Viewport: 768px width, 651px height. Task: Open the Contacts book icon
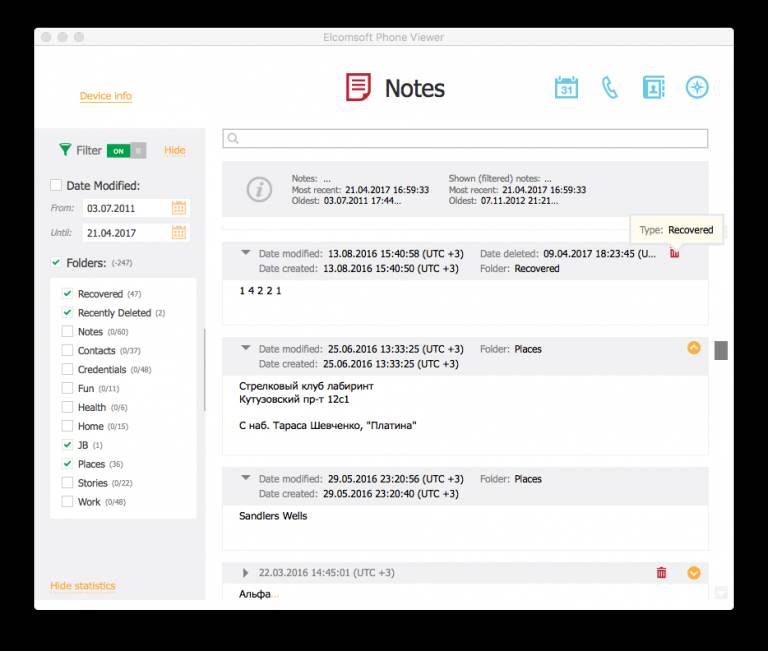[x=653, y=87]
